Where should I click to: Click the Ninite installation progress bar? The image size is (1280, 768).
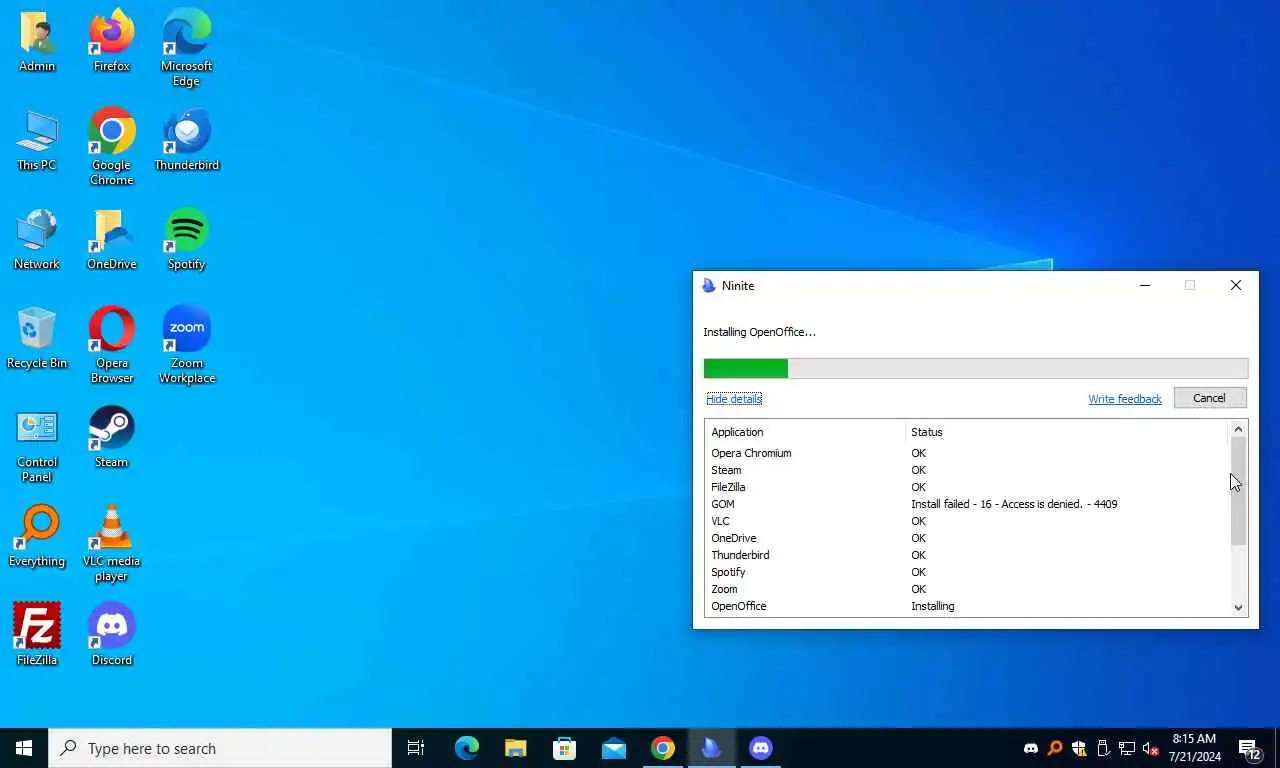pyautogui.click(x=976, y=369)
